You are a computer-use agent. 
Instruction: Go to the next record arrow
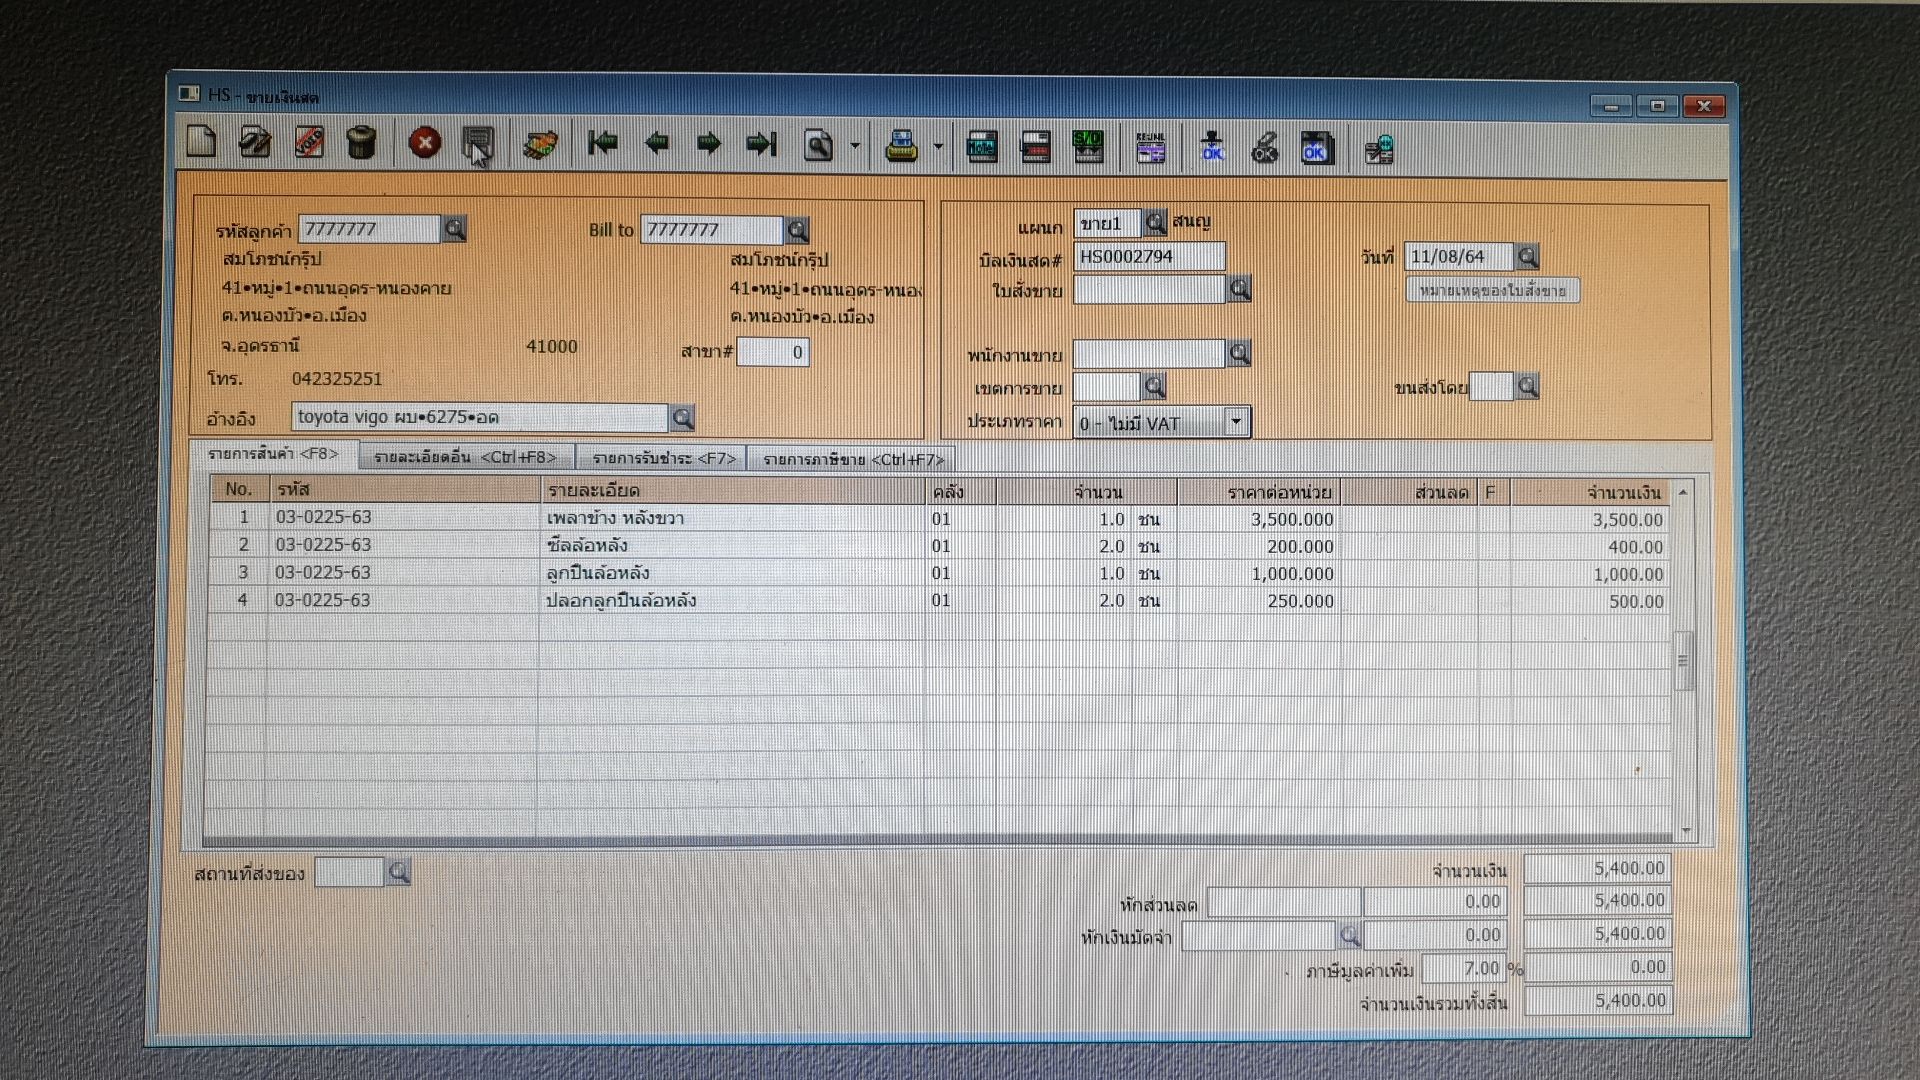point(709,144)
